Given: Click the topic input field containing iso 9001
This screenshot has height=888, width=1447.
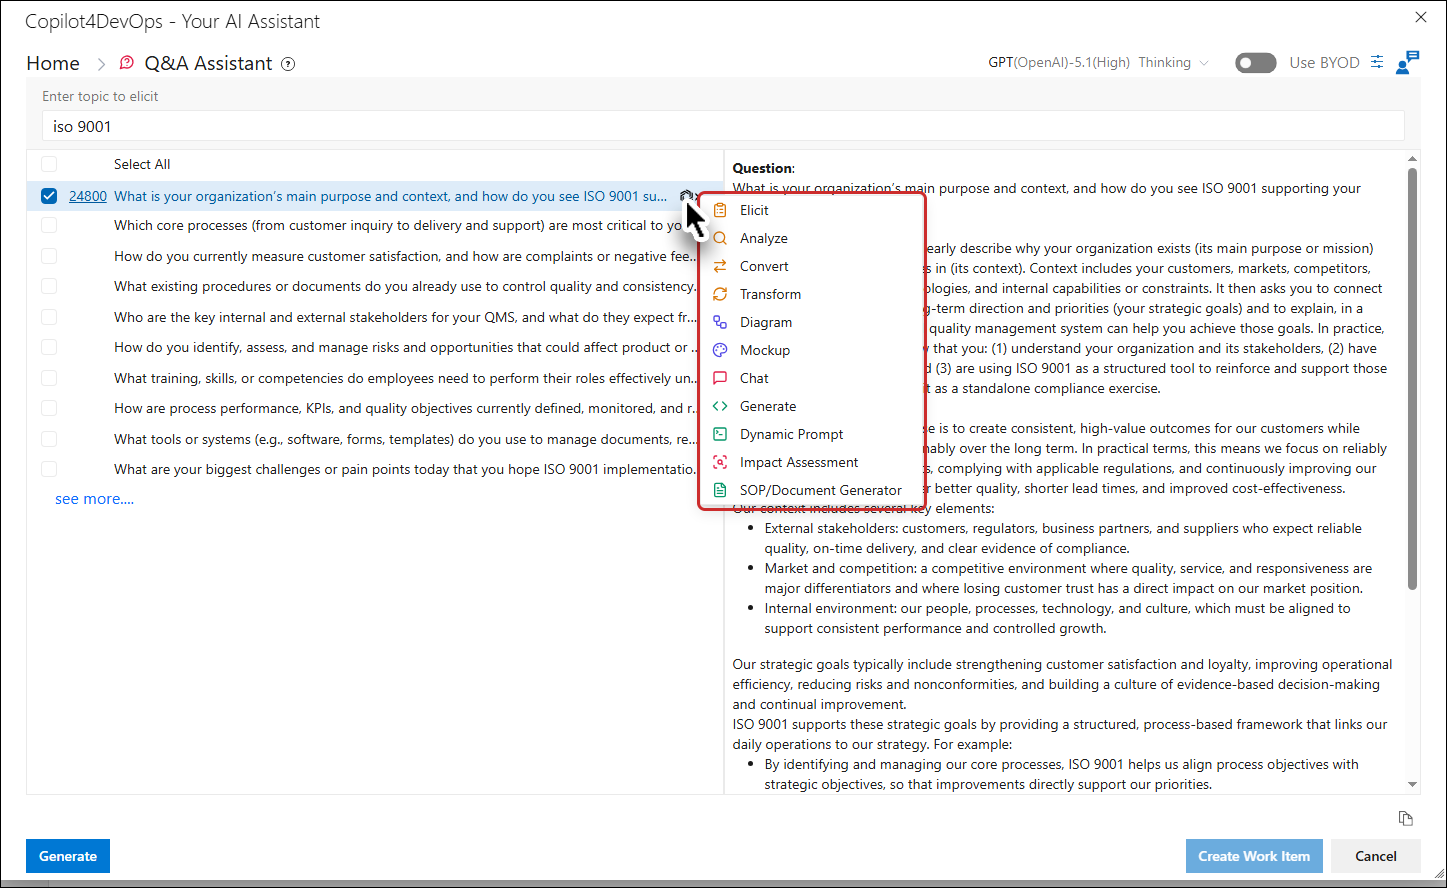Looking at the screenshot, I should pos(723,126).
